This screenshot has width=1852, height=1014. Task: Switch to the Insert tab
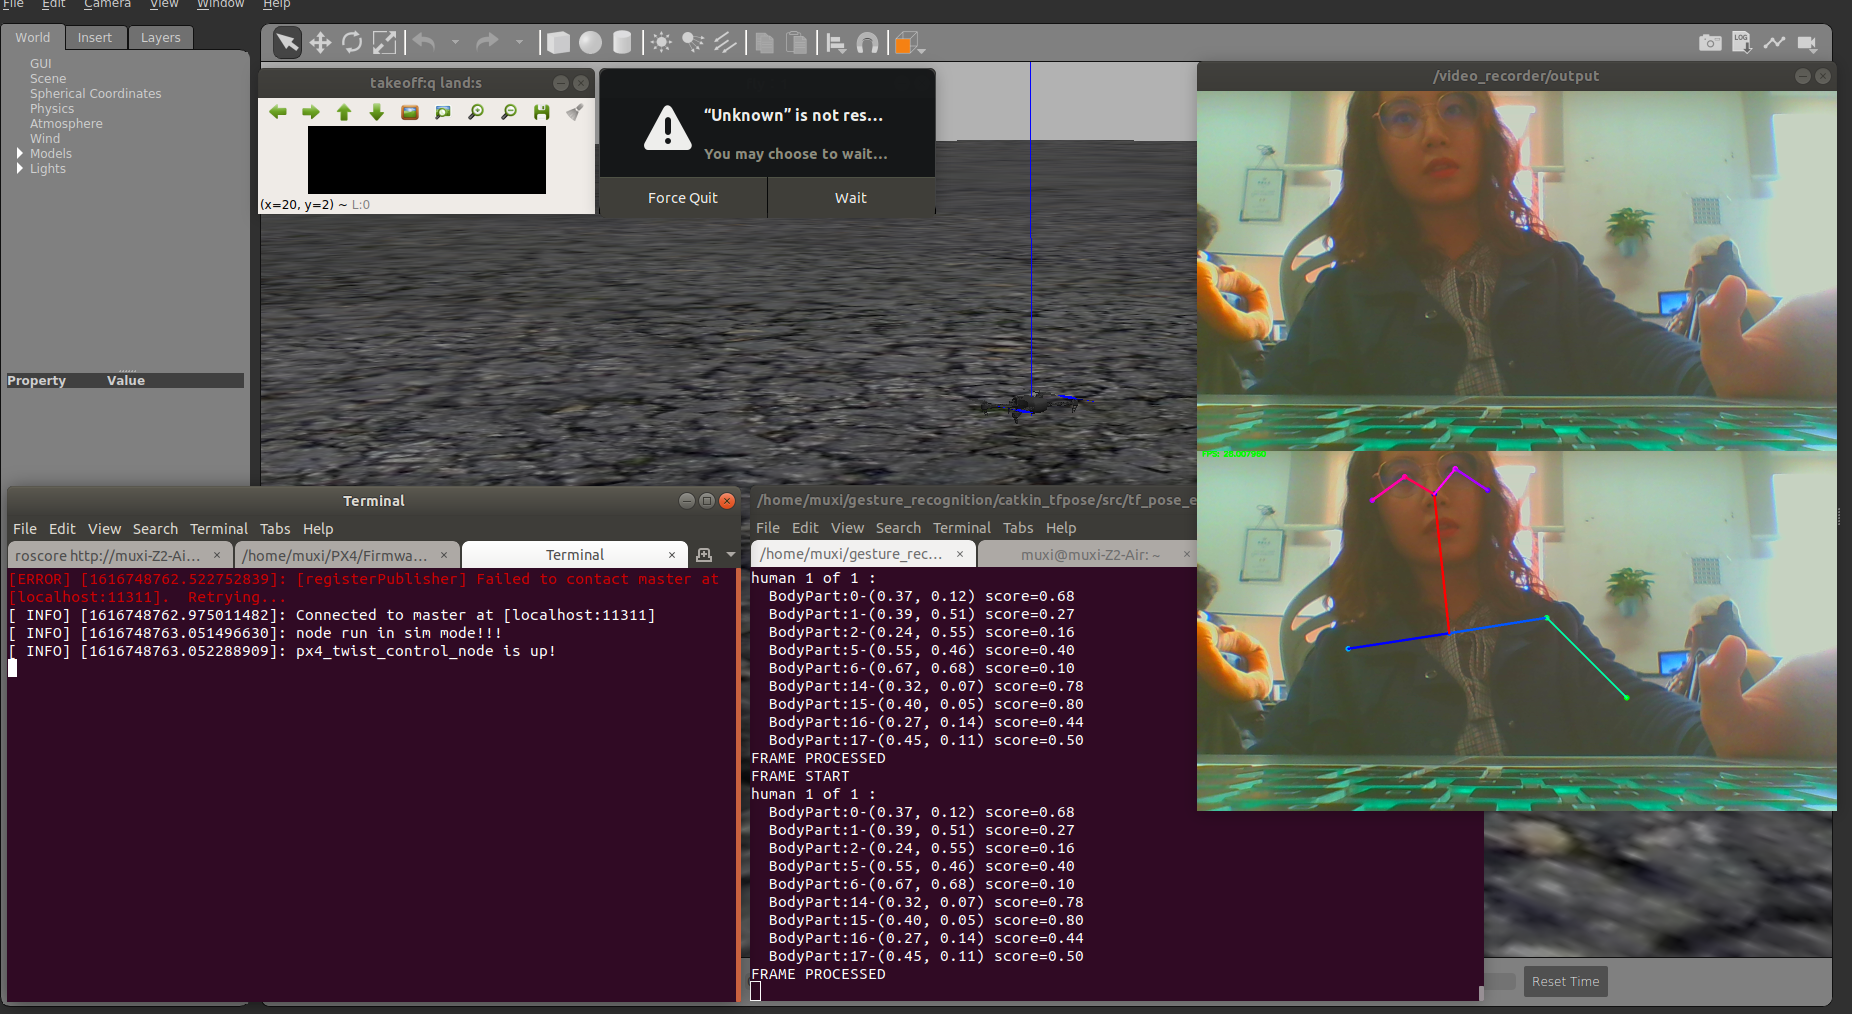coord(95,37)
